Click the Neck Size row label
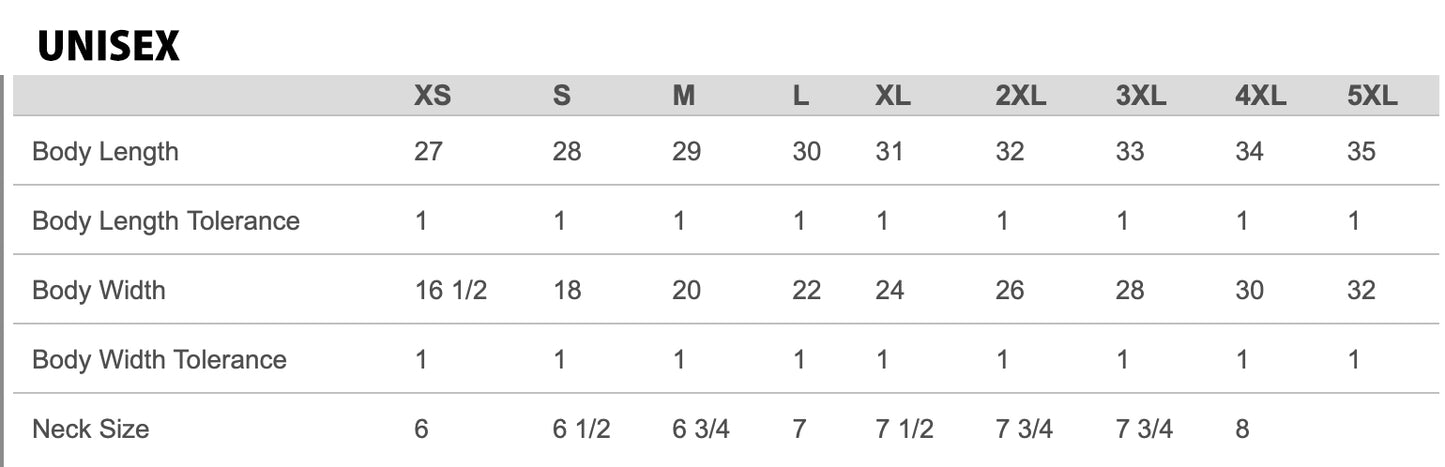 (x=90, y=429)
